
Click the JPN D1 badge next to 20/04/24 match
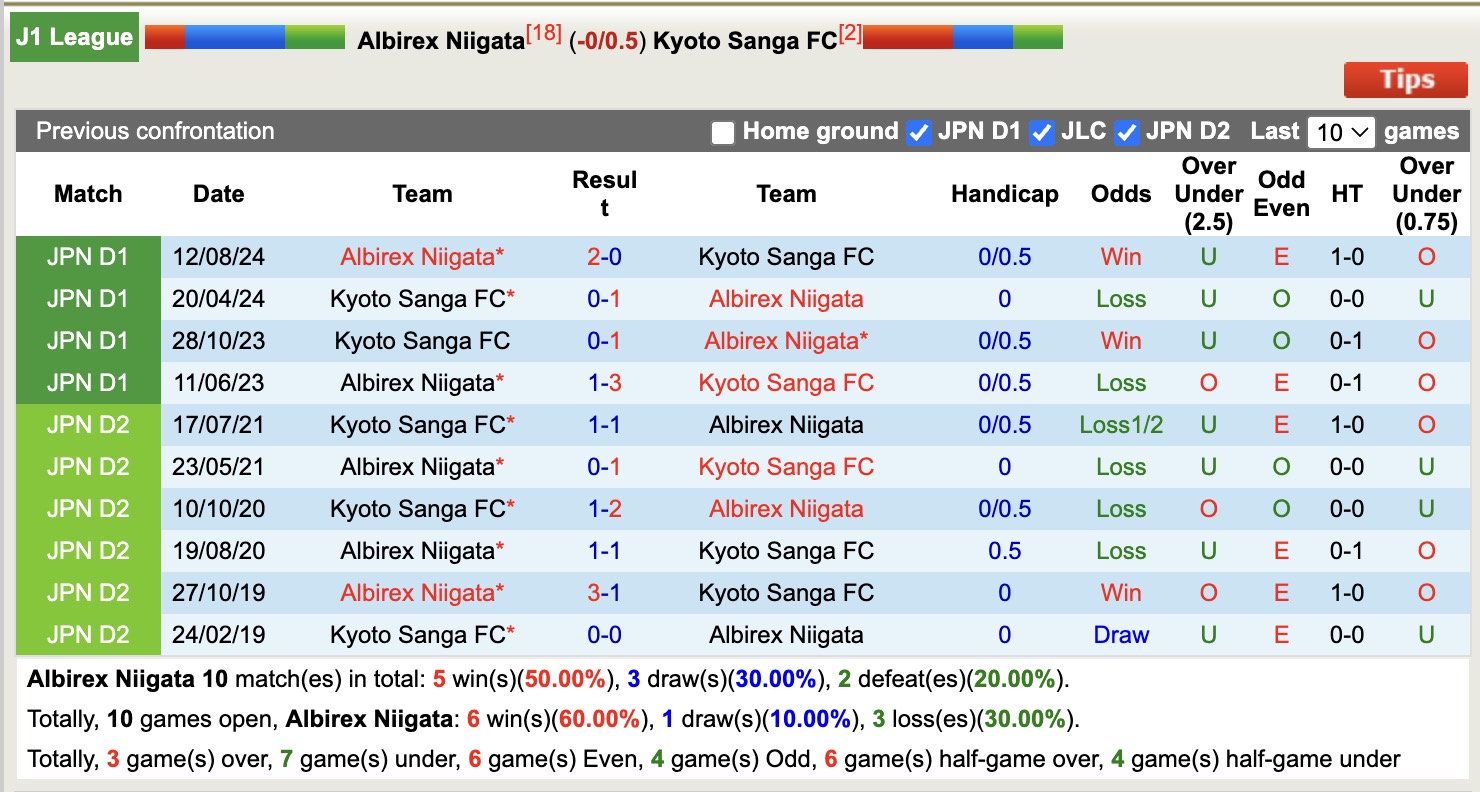coord(87,298)
